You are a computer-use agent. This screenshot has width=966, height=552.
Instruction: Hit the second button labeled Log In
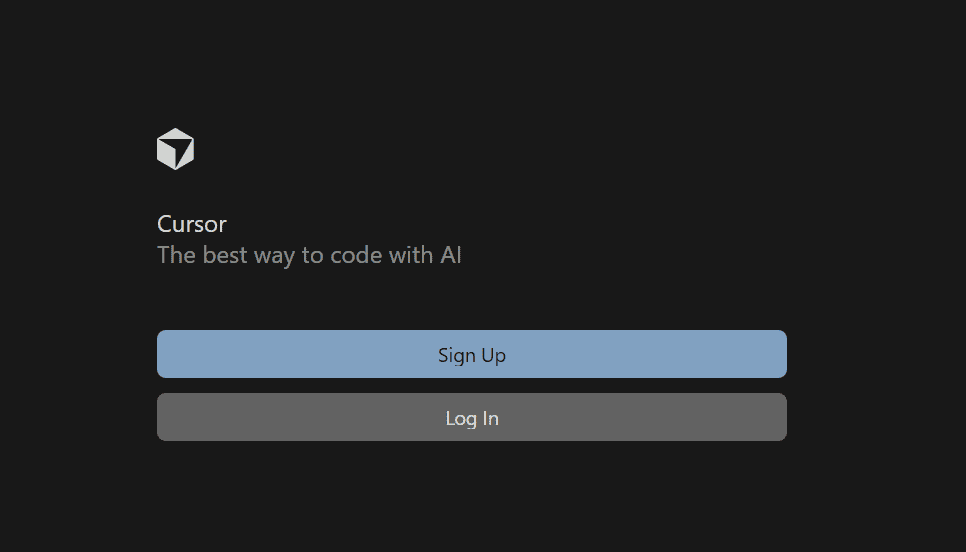pyautogui.click(x=471, y=417)
